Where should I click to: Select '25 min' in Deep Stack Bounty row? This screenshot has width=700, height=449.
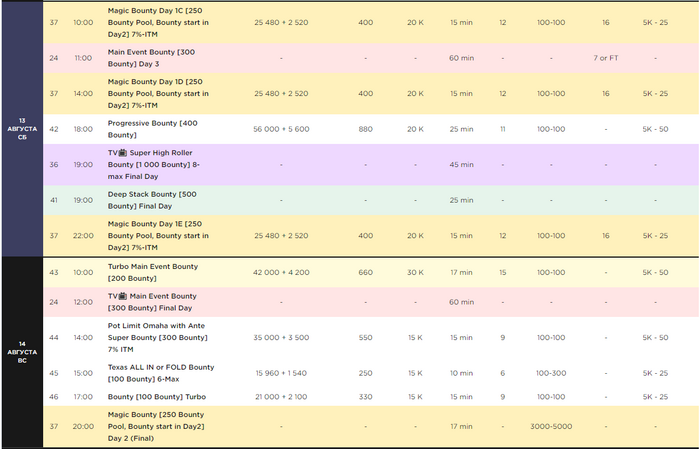pos(462,200)
